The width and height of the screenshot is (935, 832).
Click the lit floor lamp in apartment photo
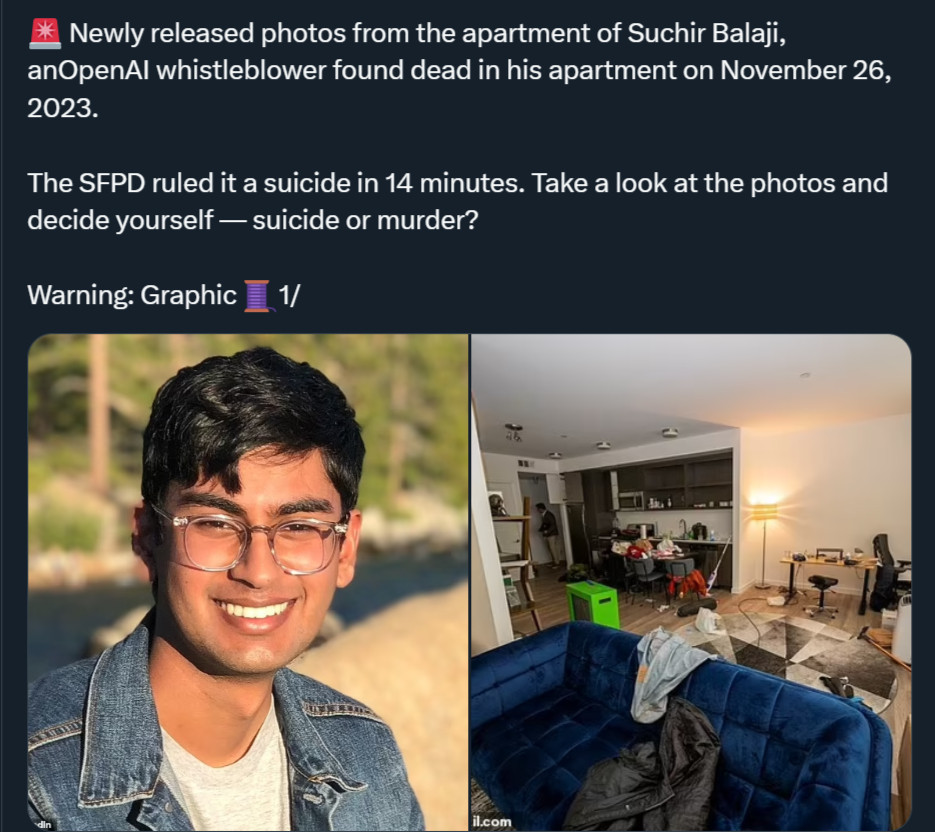pyautogui.click(x=764, y=540)
